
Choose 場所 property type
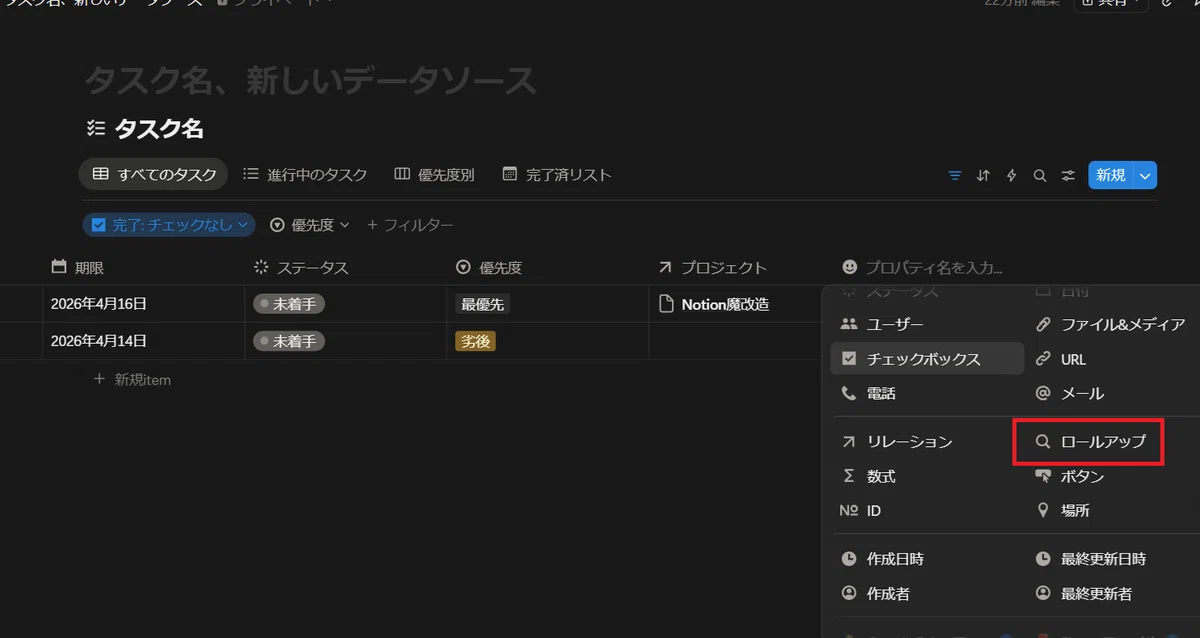pyautogui.click(x=1113, y=510)
